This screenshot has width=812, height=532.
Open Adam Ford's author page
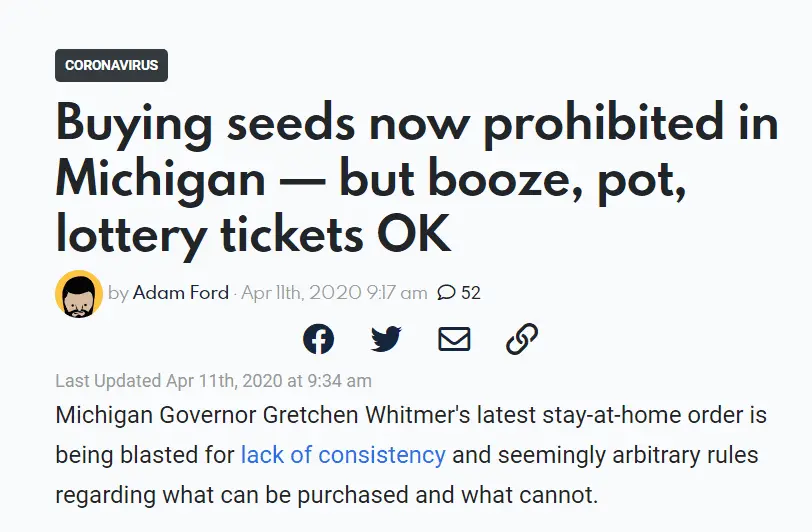(180, 293)
